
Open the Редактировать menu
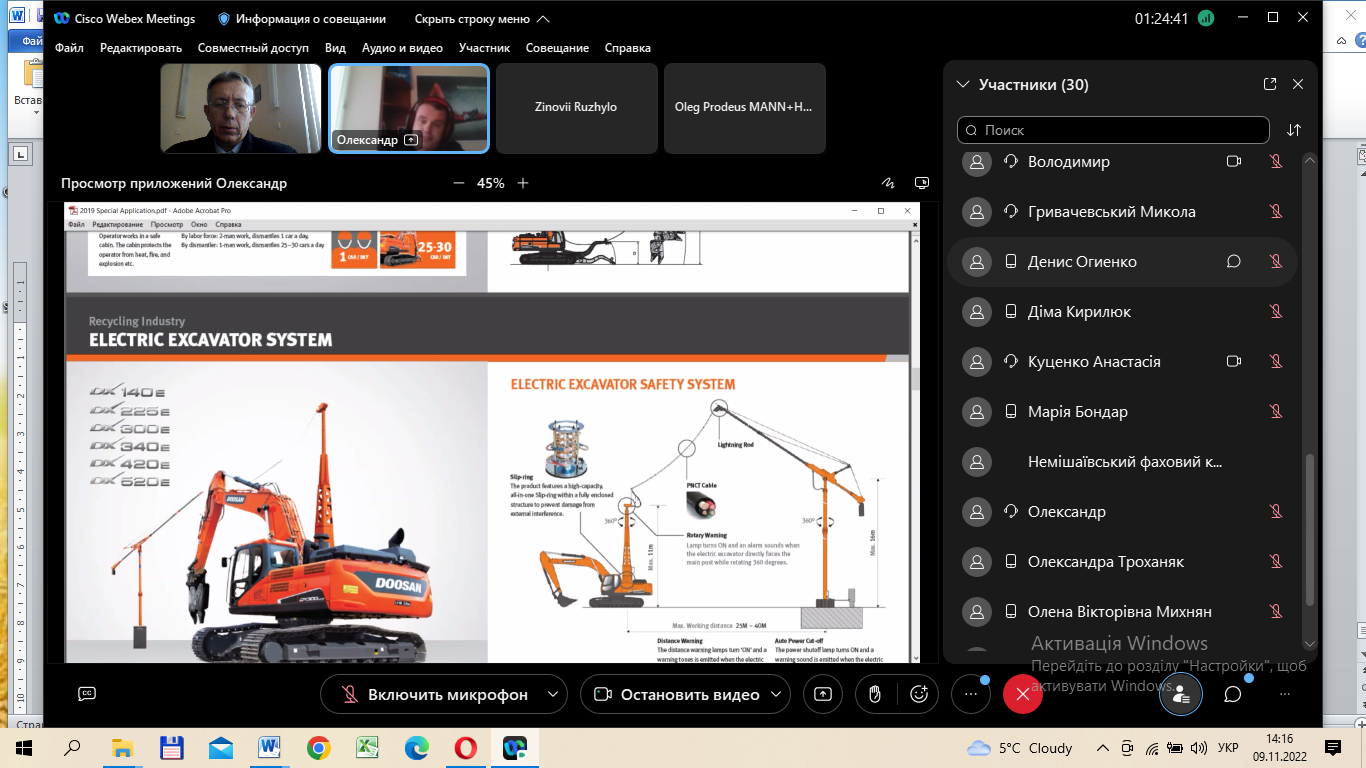(141, 48)
